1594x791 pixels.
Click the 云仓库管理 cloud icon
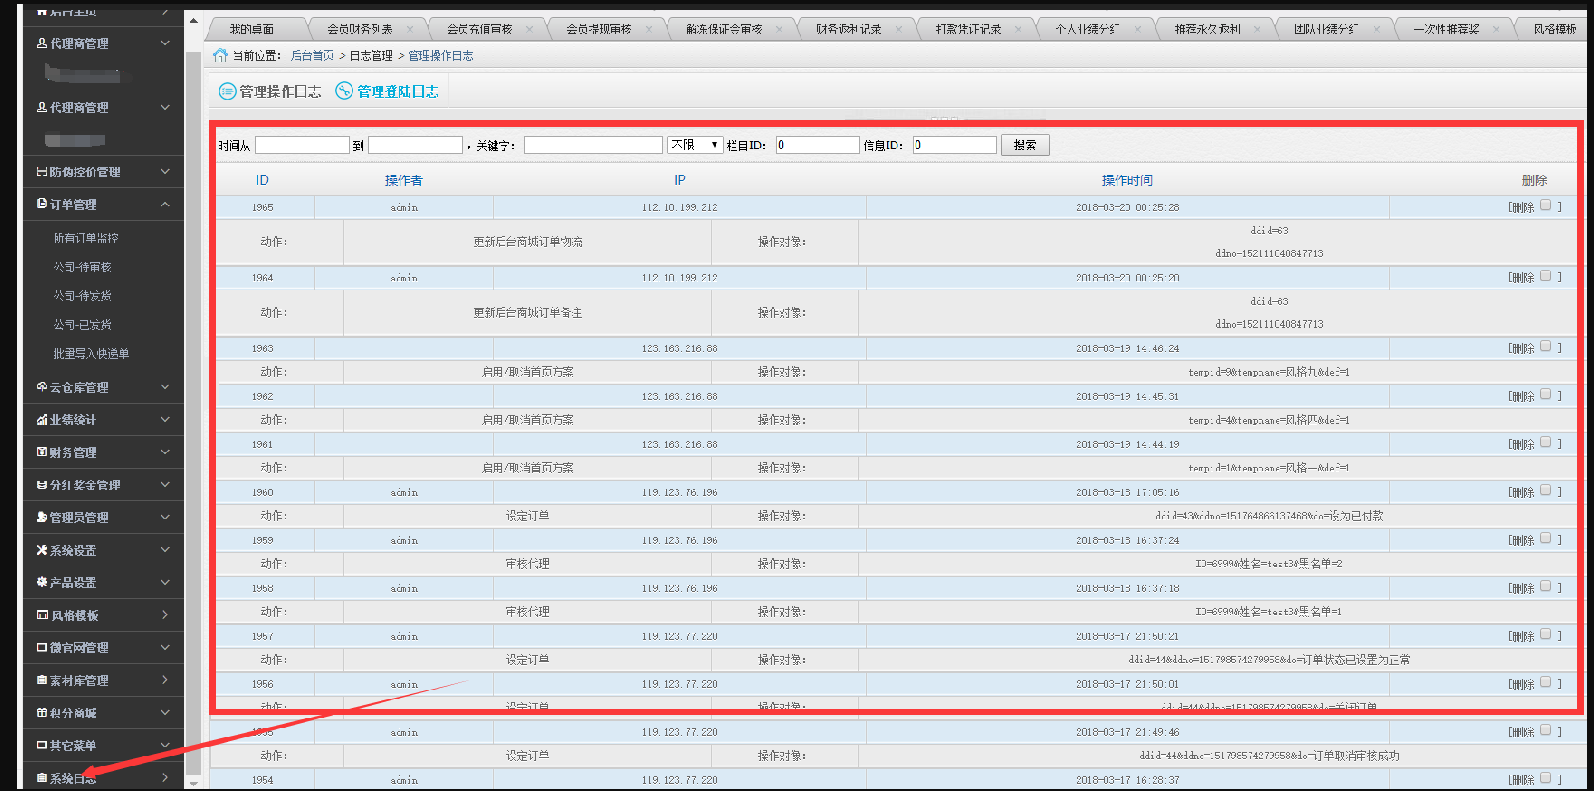(42, 387)
